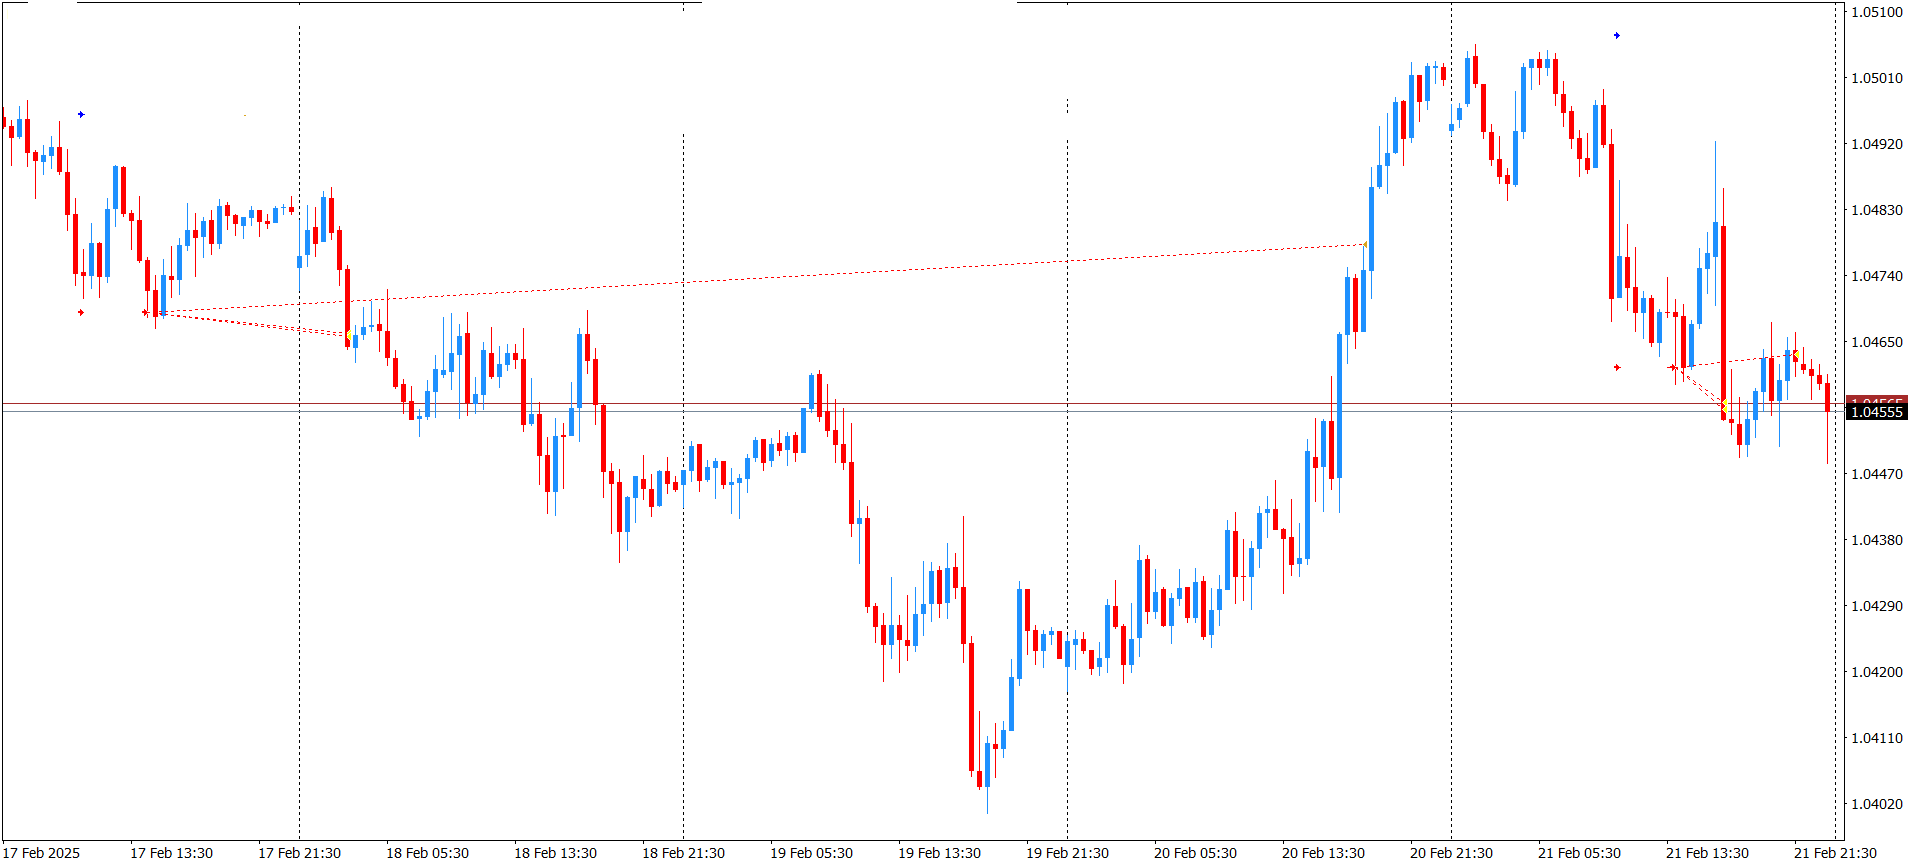The height and width of the screenshot is (867, 1916).
Task: Click the 21 Feb 13:30 time label
Action: 1707,853
